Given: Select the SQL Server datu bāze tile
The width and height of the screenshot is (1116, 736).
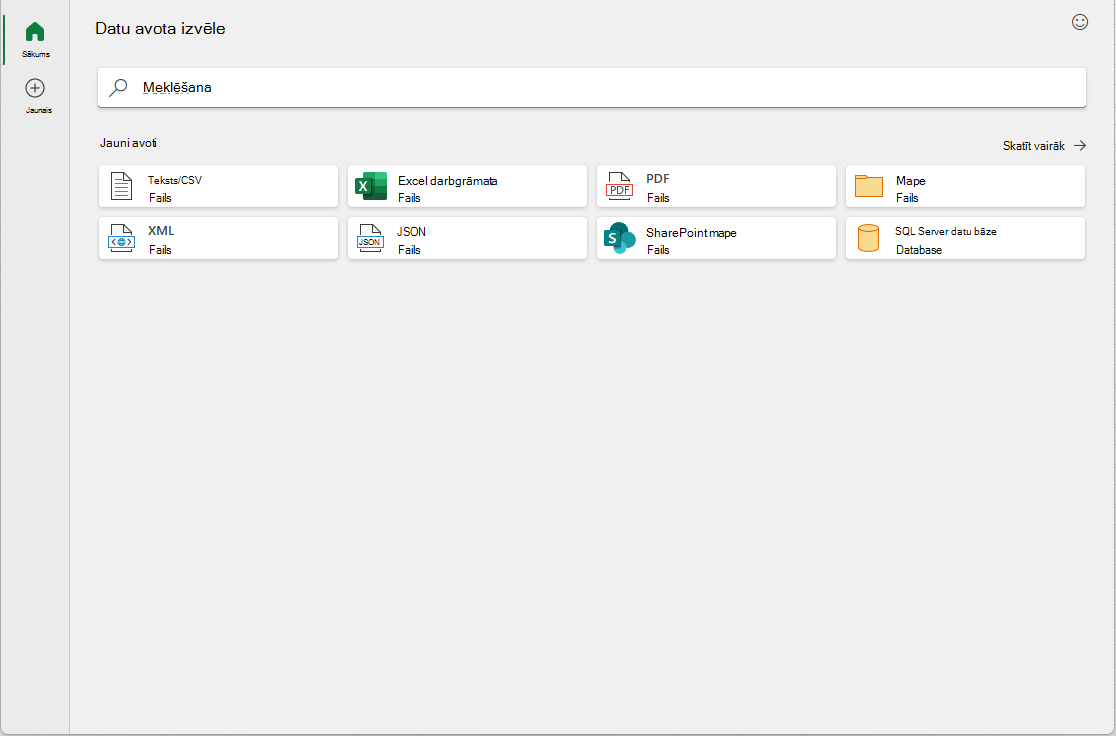Looking at the screenshot, I should click(965, 238).
